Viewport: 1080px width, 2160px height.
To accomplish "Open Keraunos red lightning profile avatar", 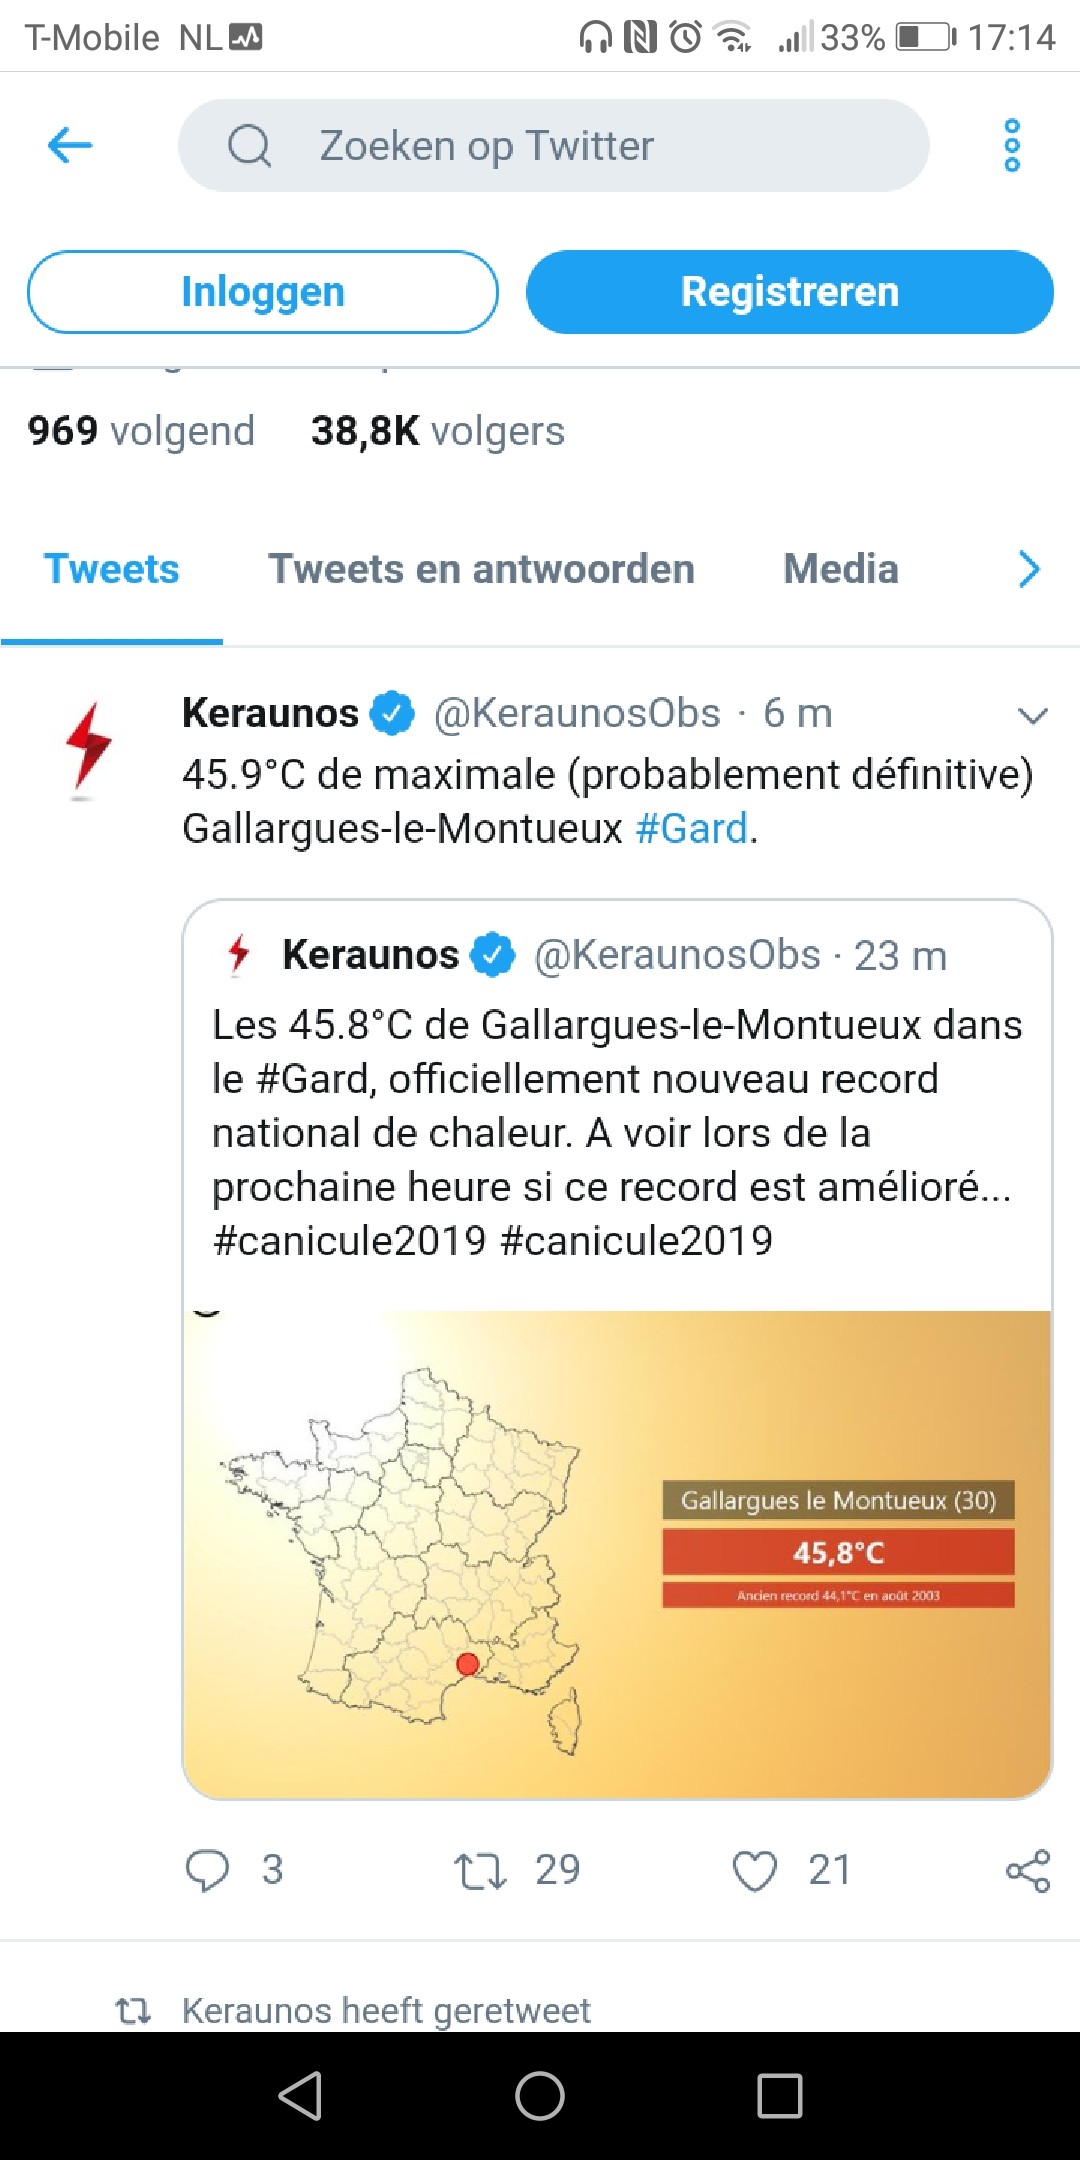I will click(88, 750).
